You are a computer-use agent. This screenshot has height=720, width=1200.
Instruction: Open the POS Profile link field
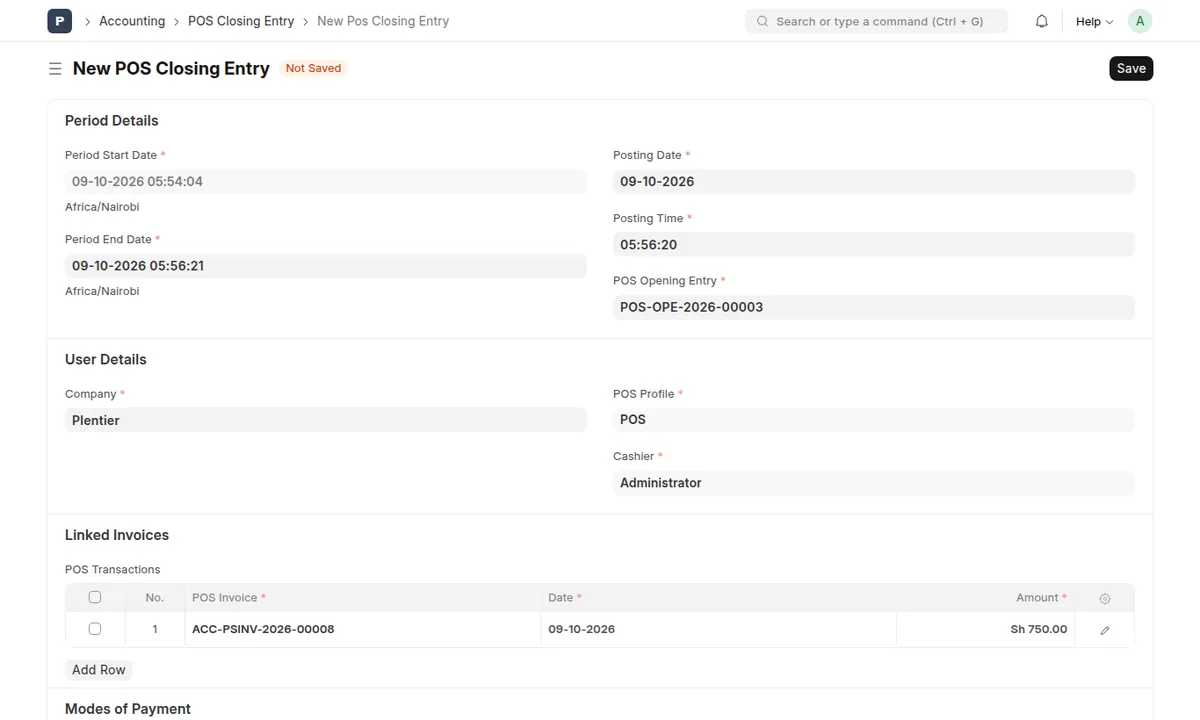tap(873, 420)
